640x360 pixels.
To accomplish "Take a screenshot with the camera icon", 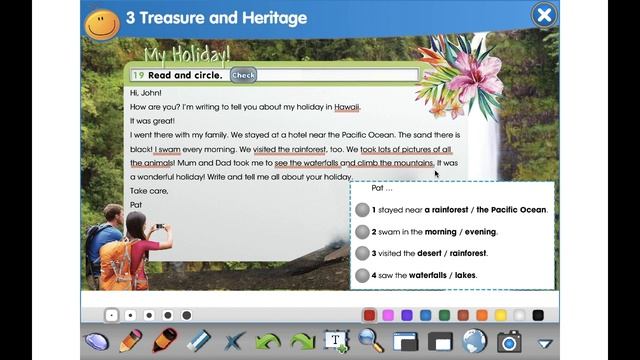I will 509,342.
